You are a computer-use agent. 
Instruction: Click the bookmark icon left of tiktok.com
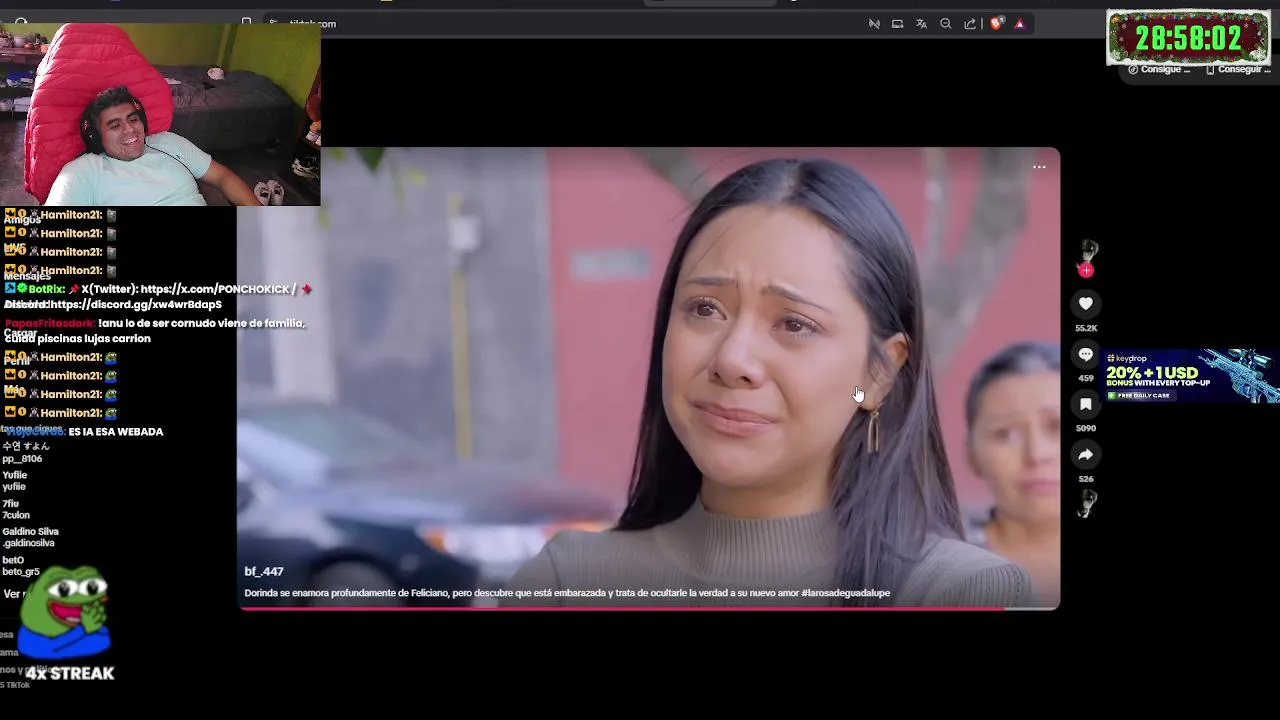246,22
